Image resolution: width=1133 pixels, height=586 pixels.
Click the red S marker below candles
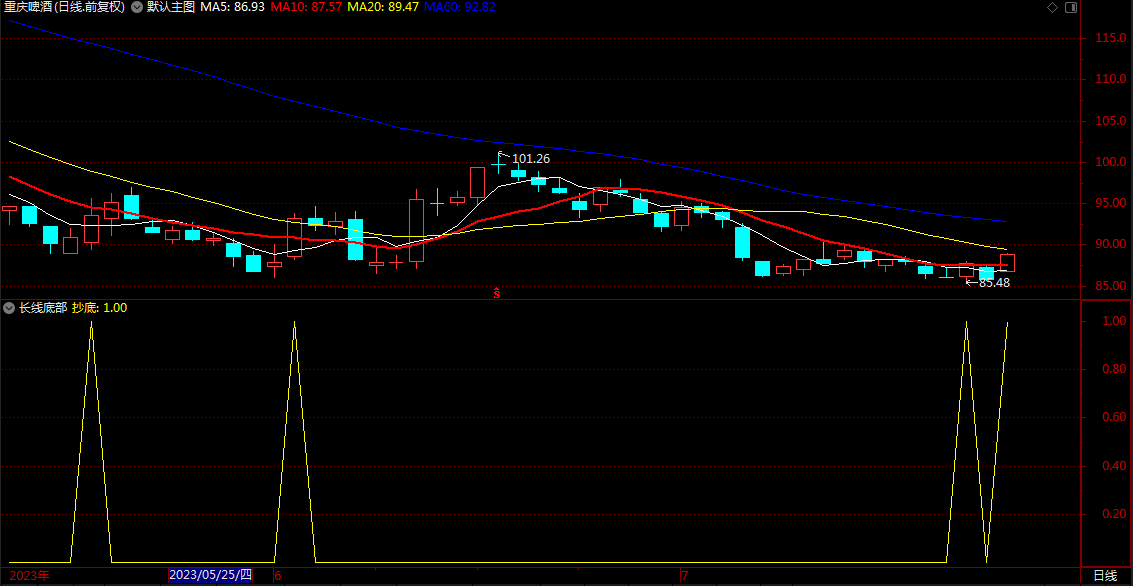[497, 293]
